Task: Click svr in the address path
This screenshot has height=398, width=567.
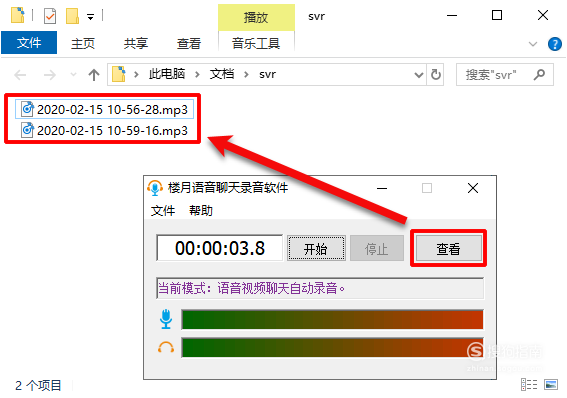Action: click(268, 74)
